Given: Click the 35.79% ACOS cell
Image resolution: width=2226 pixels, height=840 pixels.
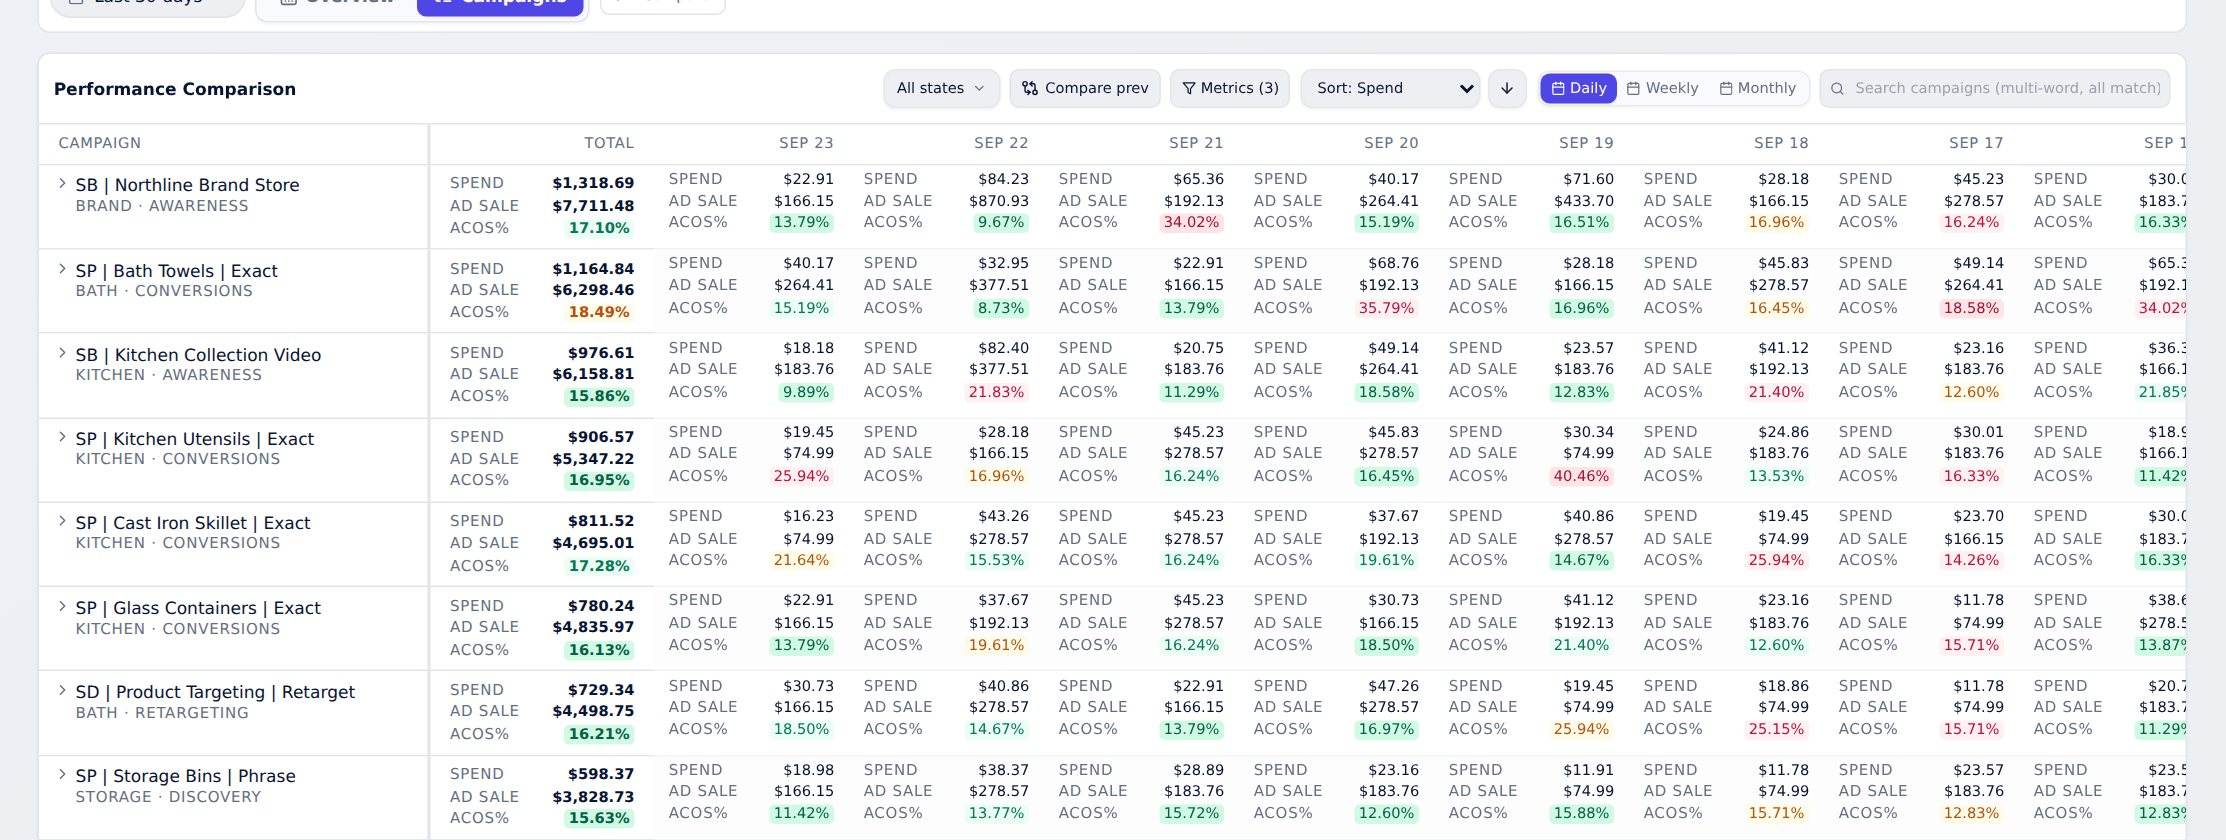Looking at the screenshot, I should pos(1387,308).
